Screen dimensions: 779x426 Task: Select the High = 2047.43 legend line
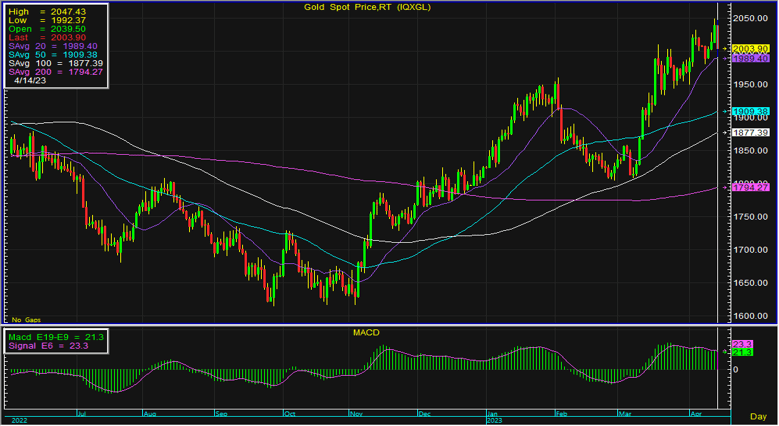[x=47, y=11]
